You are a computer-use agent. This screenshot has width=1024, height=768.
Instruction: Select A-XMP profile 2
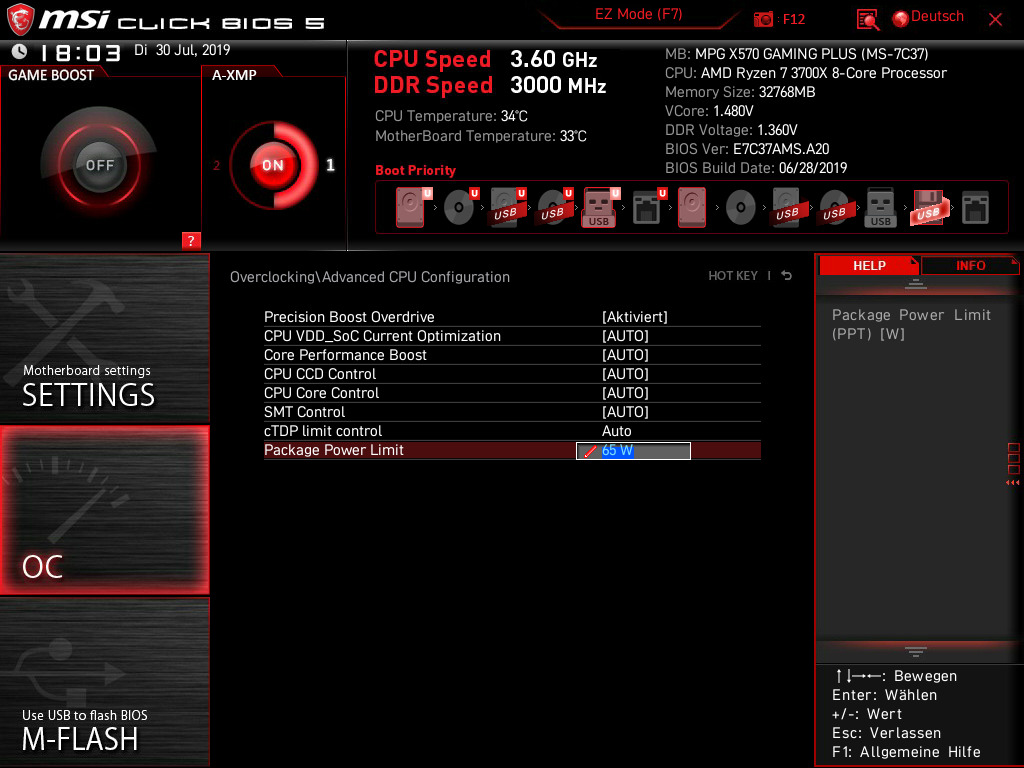[x=217, y=165]
